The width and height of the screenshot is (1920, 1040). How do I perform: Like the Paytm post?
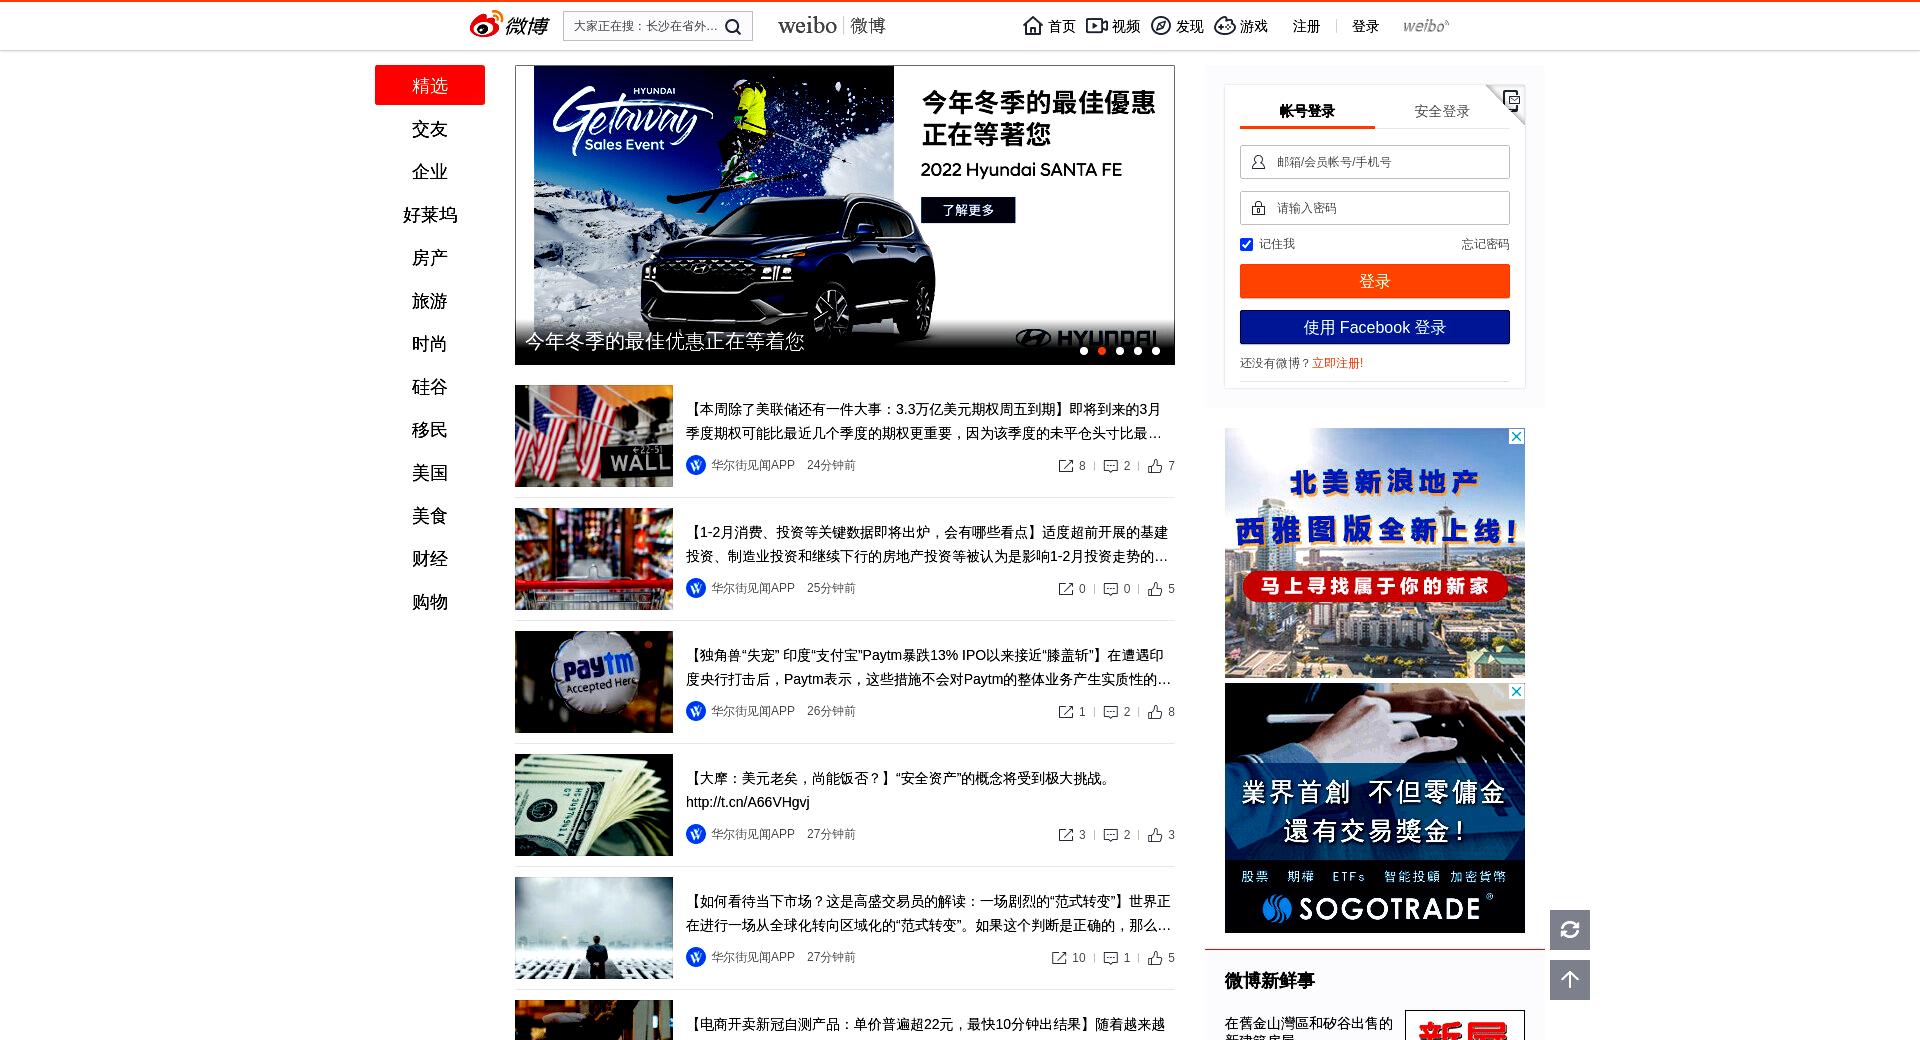[x=1155, y=712]
